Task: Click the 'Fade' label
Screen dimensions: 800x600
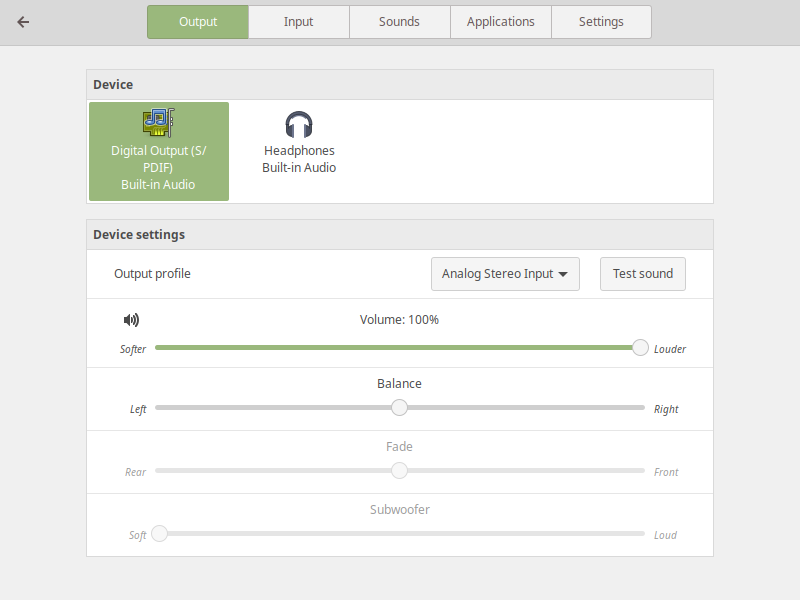Action: click(399, 447)
